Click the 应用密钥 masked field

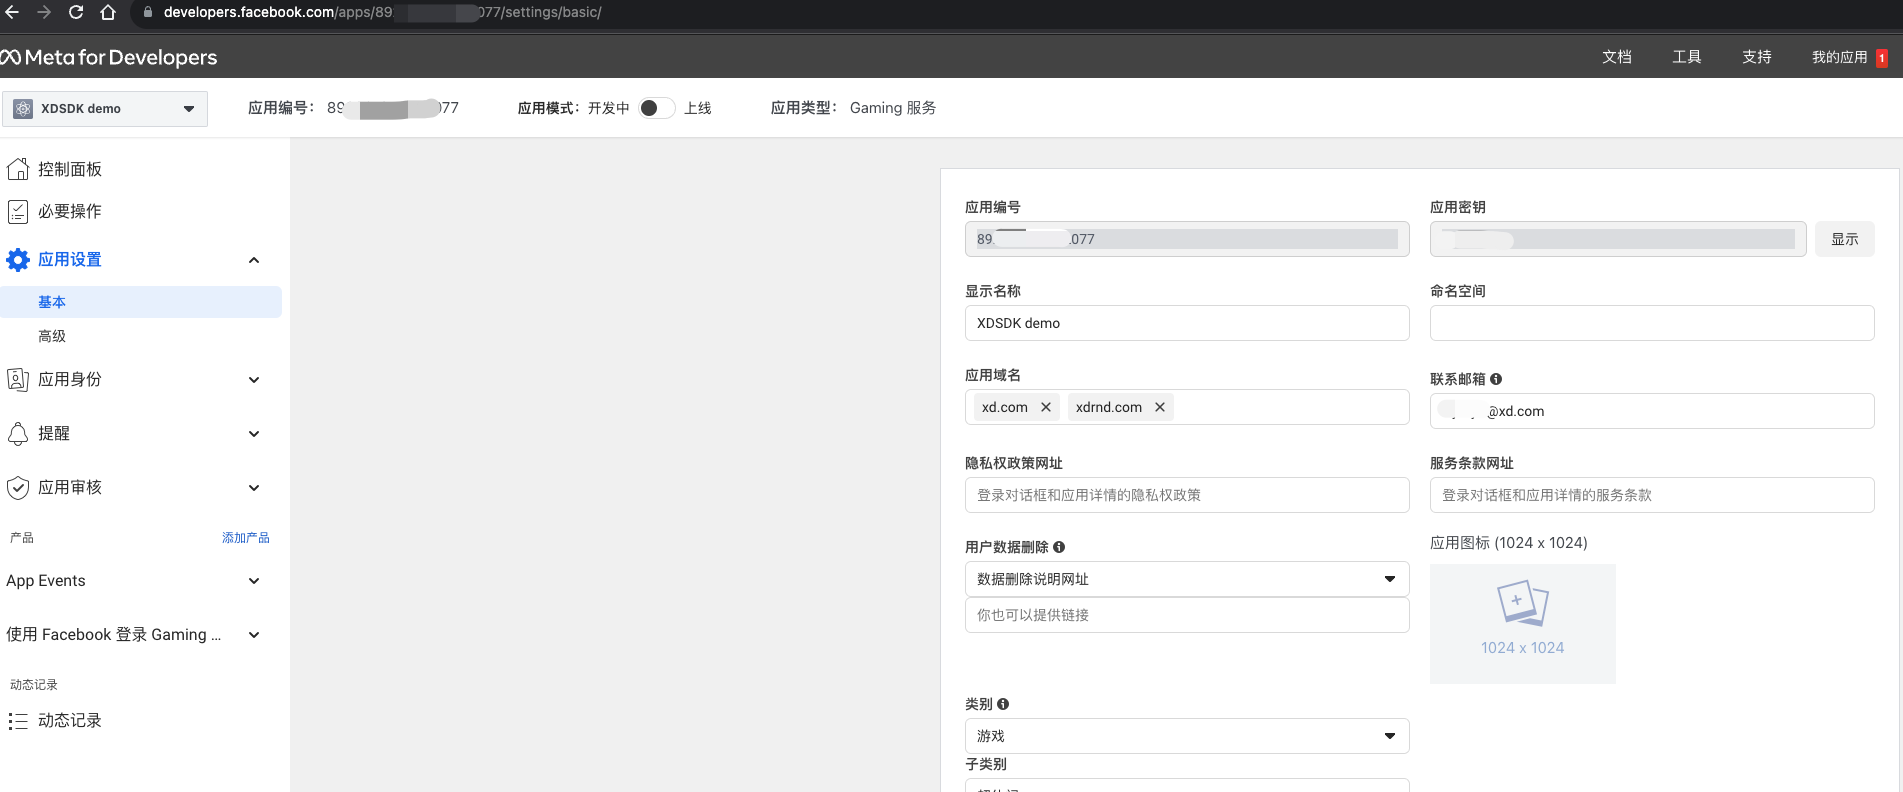1618,239
